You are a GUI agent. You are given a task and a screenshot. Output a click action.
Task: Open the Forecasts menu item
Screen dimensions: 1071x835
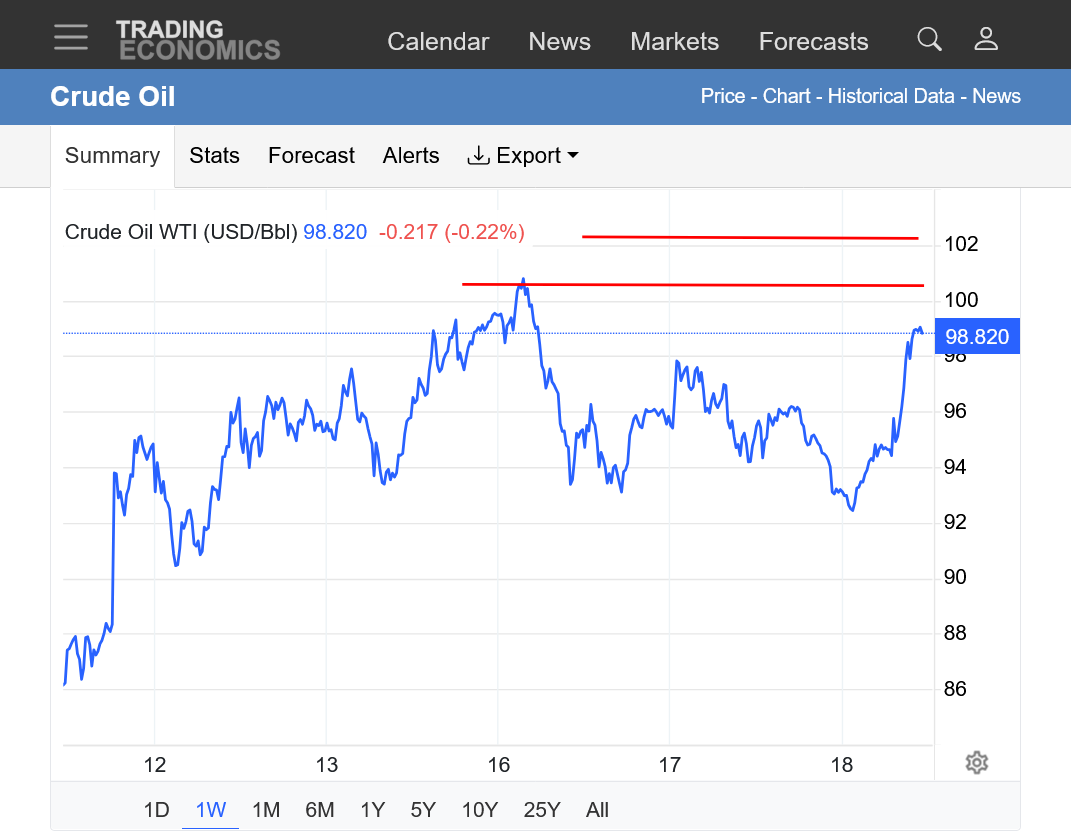point(813,42)
